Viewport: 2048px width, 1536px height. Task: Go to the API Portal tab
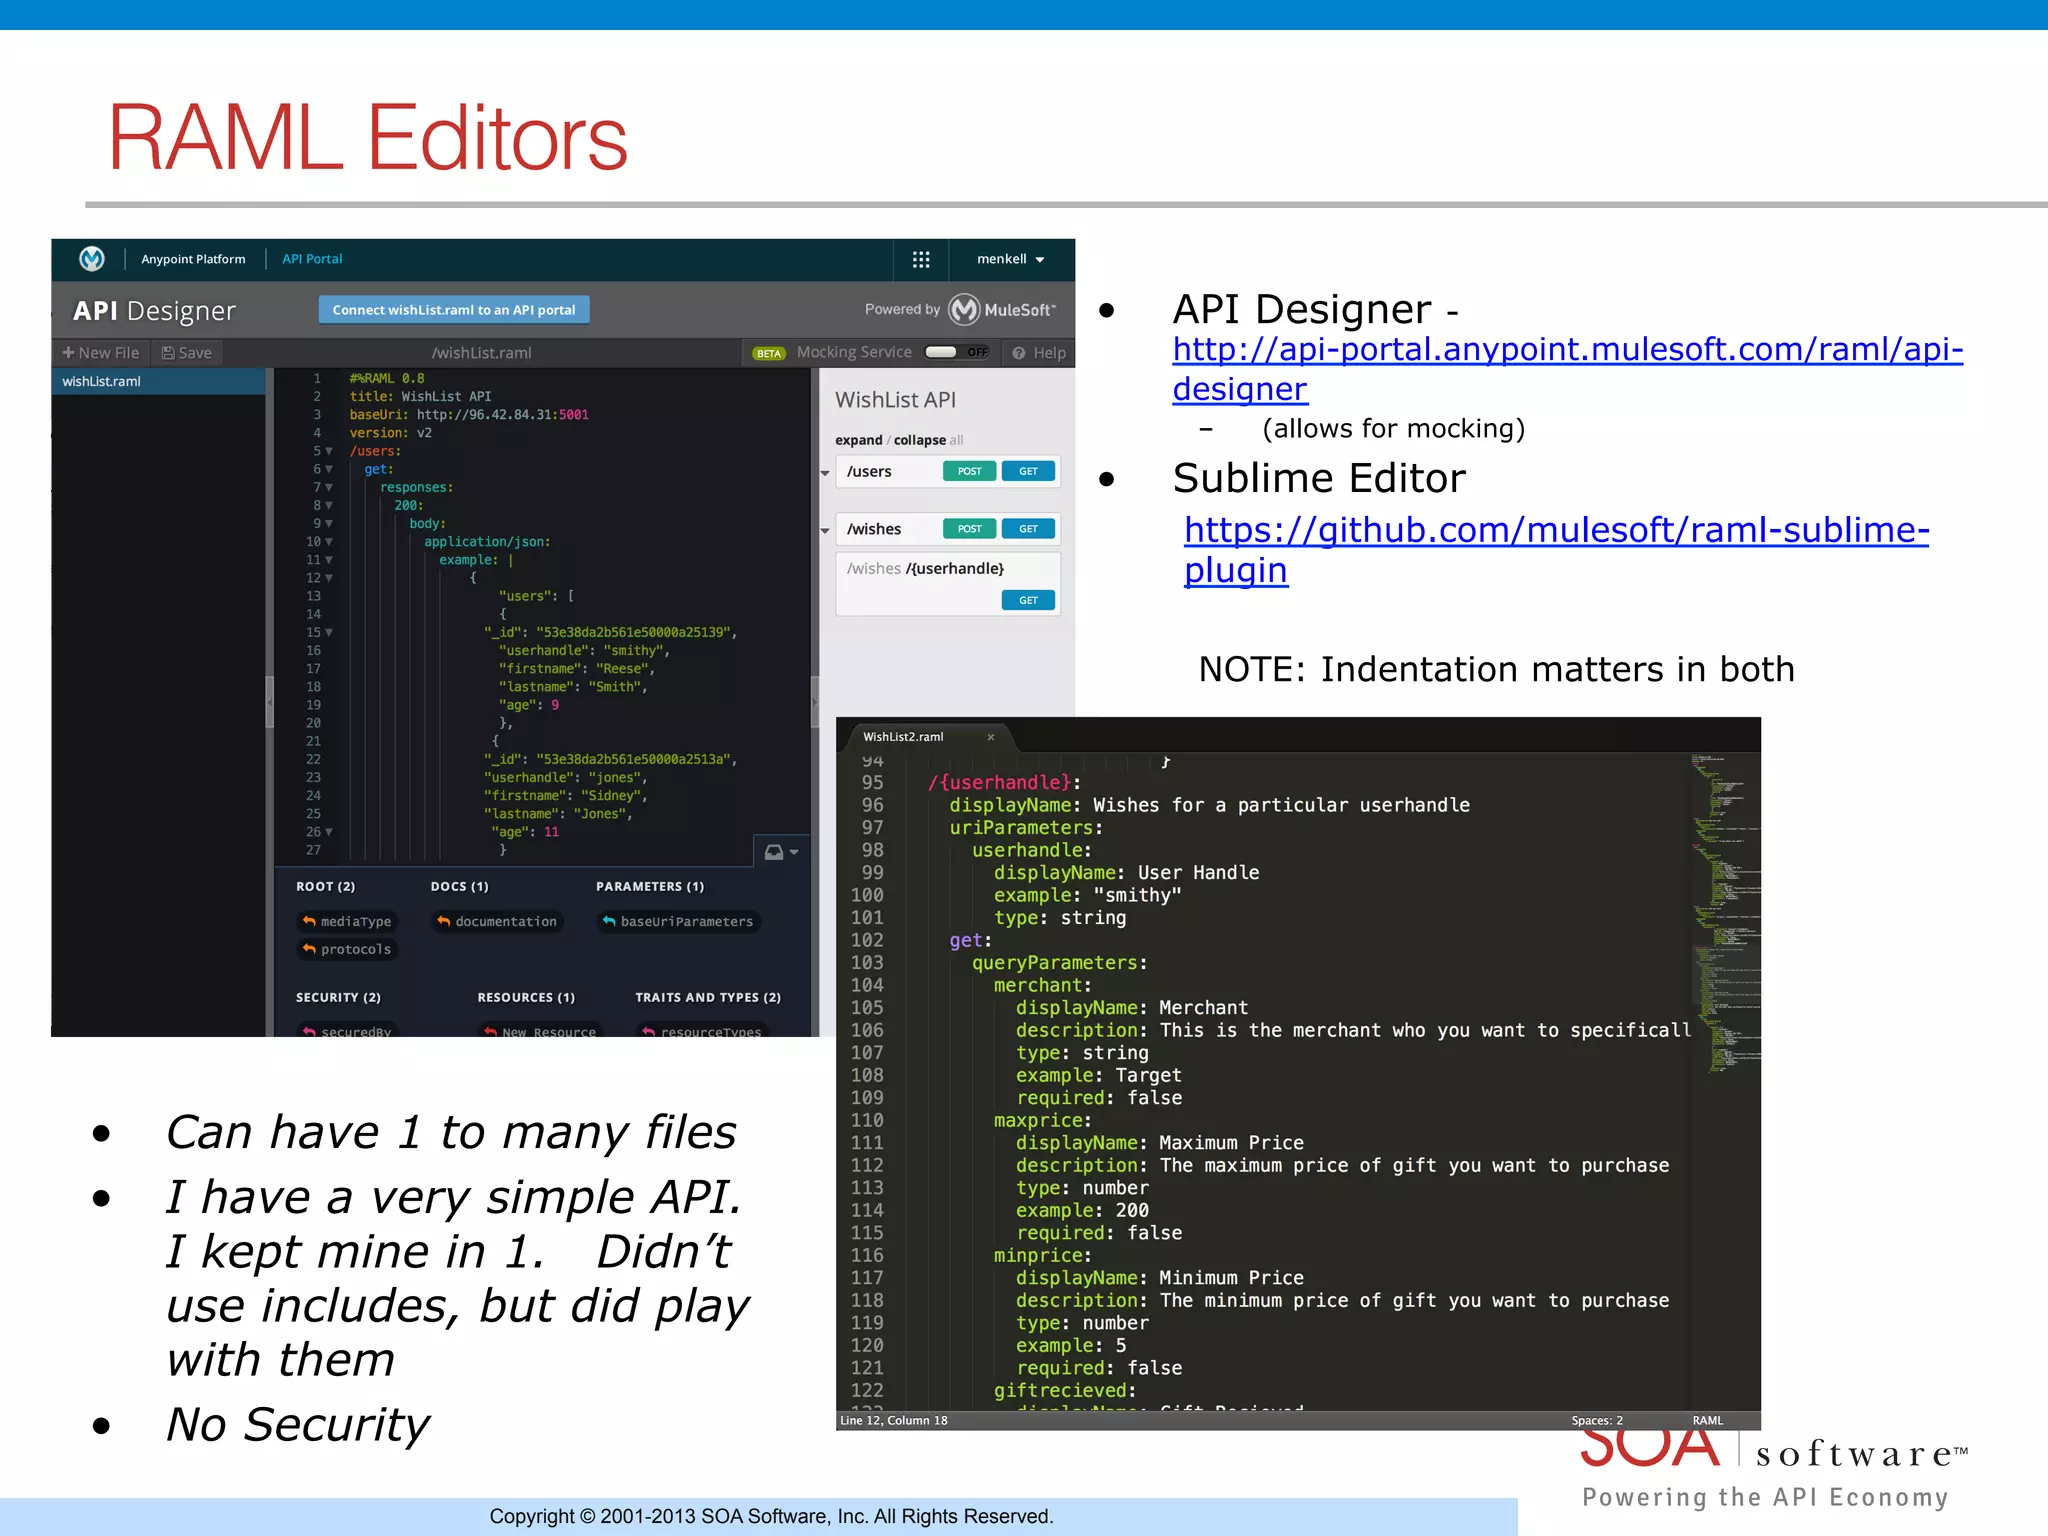click(312, 259)
